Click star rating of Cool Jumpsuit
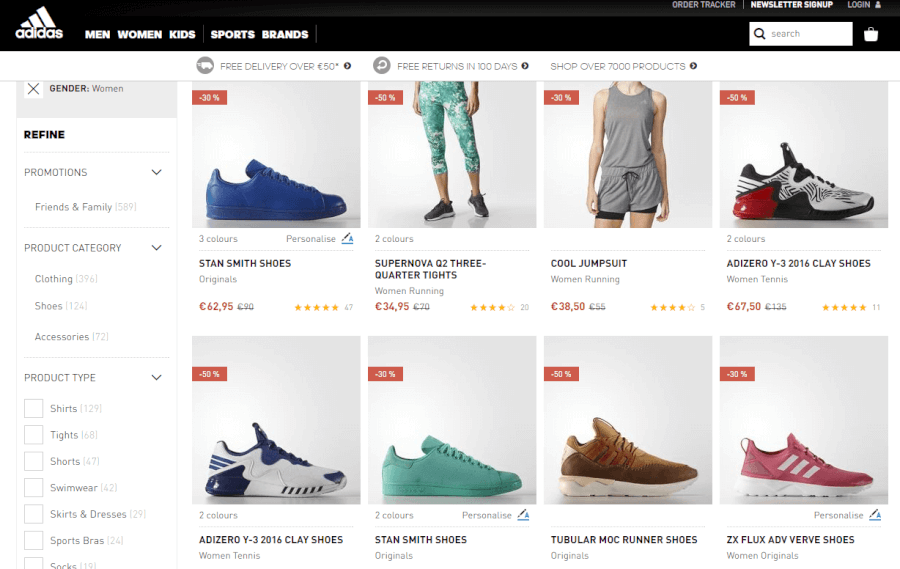This screenshot has width=900, height=569. pyautogui.click(x=672, y=308)
